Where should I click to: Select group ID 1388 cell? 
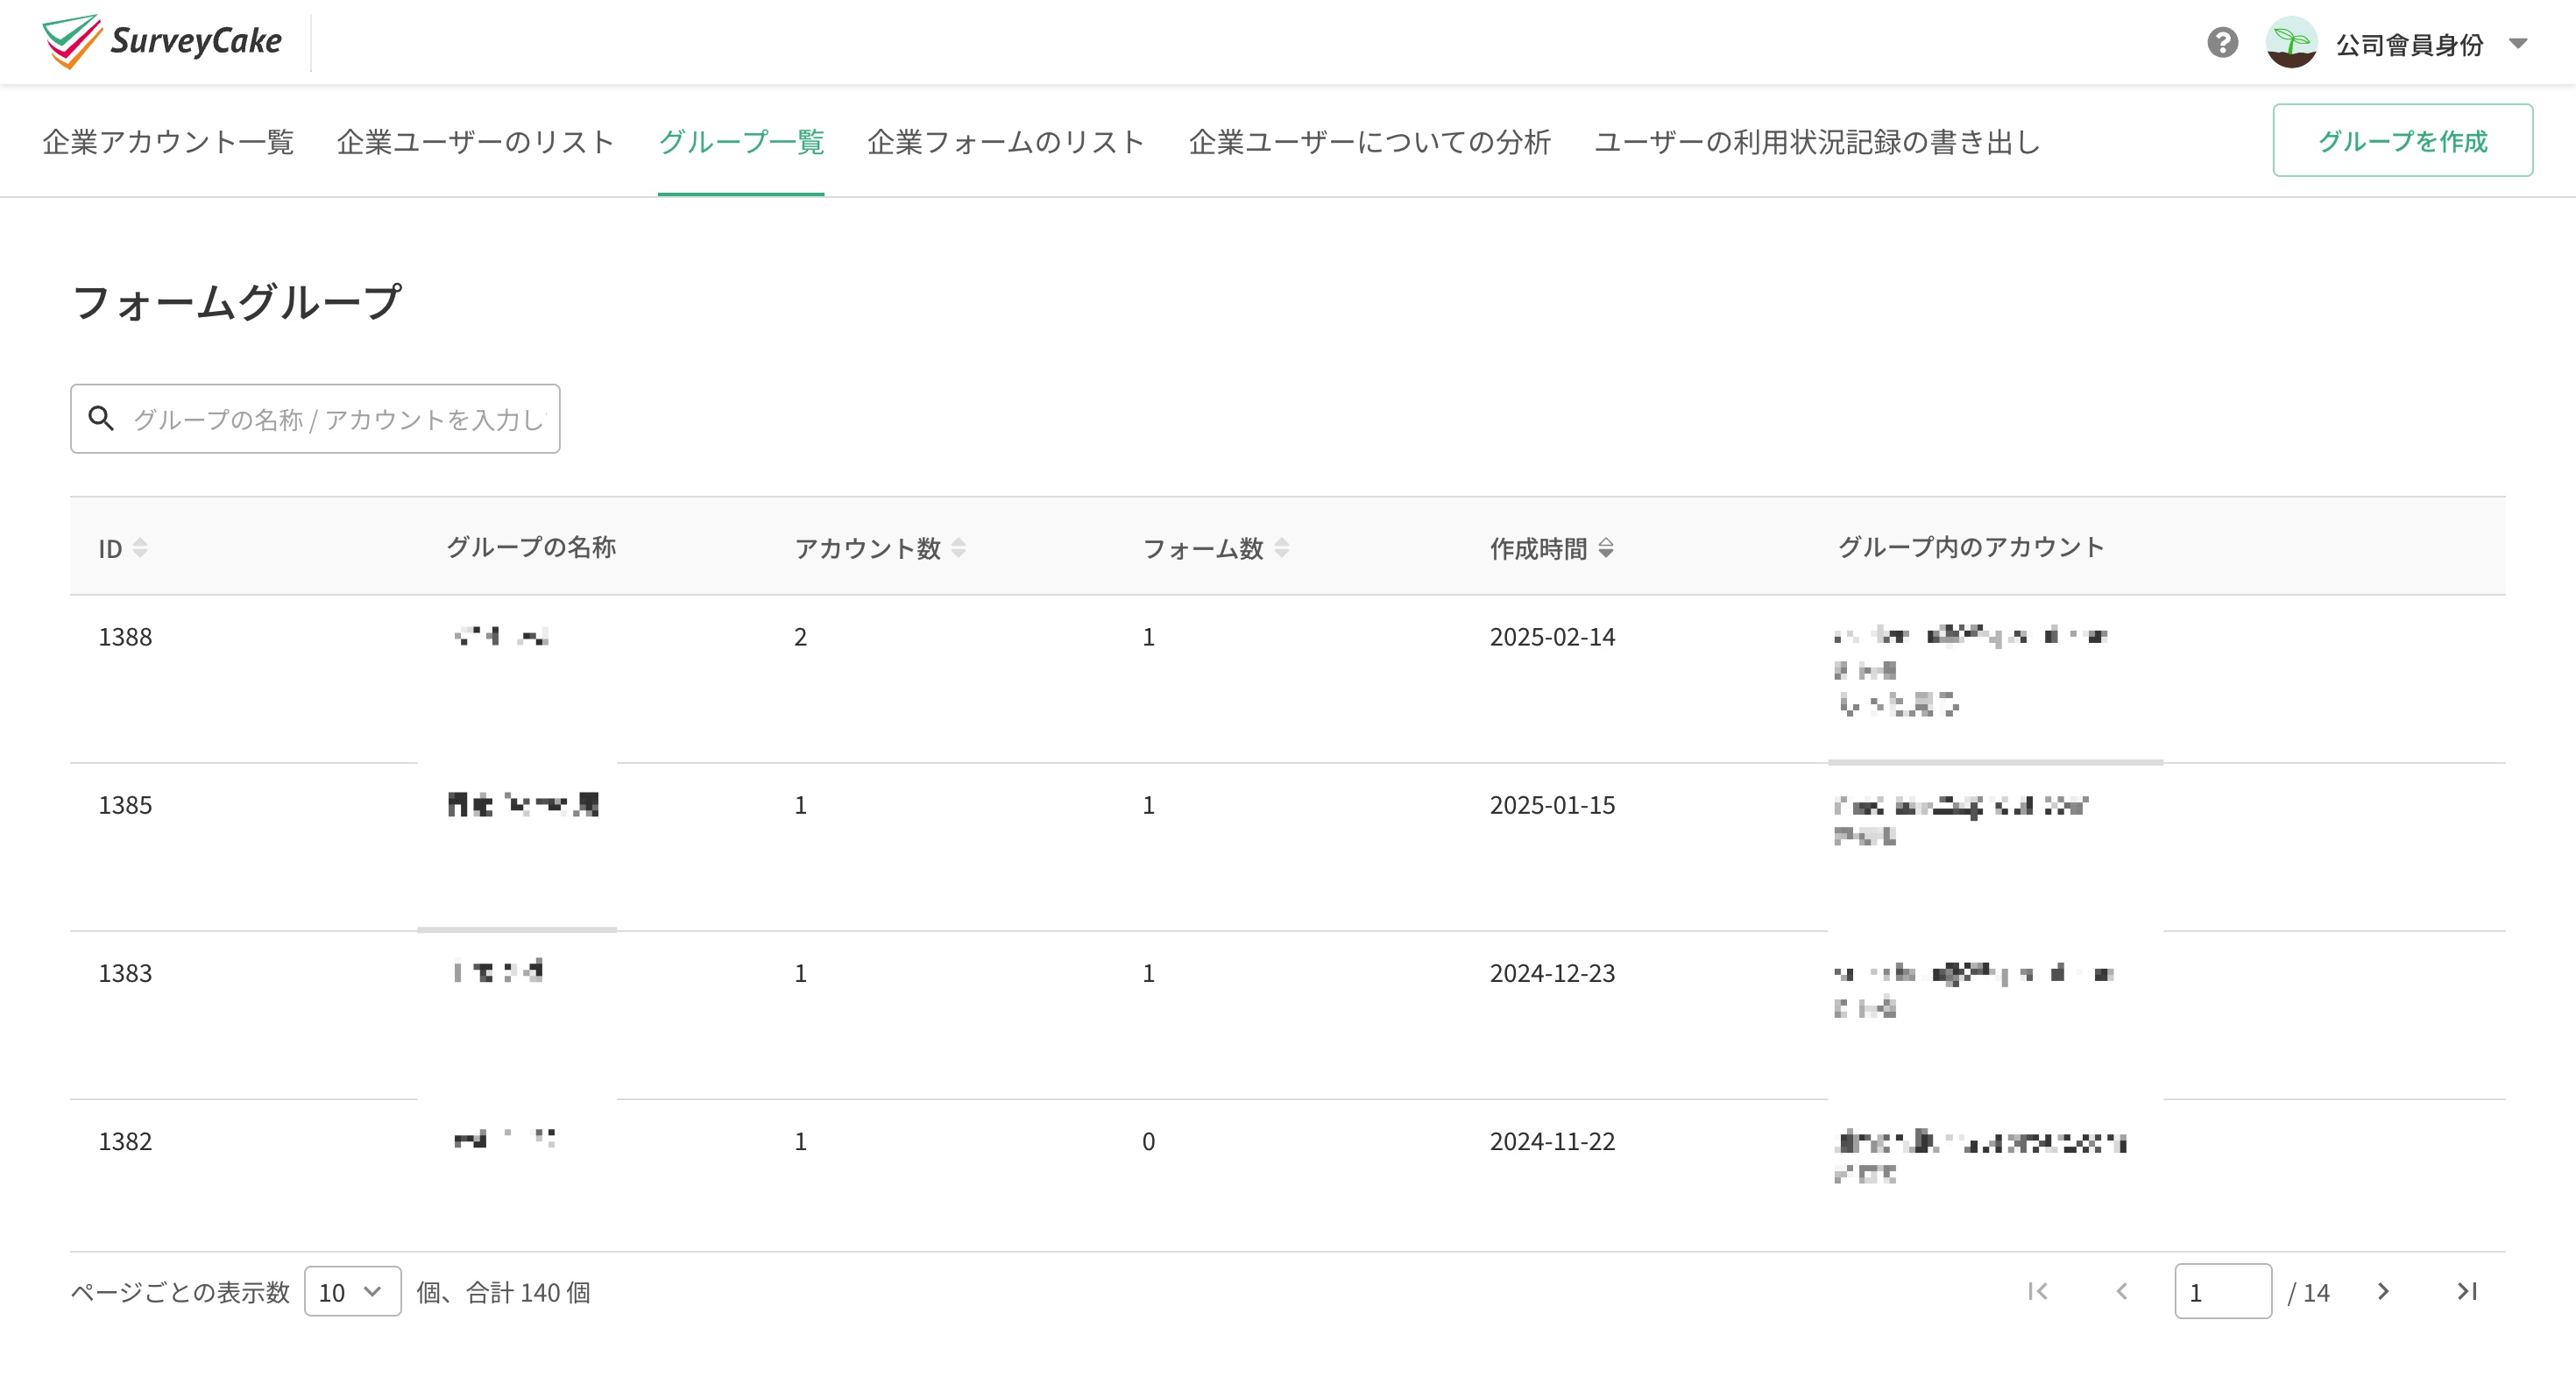tap(125, 637)
